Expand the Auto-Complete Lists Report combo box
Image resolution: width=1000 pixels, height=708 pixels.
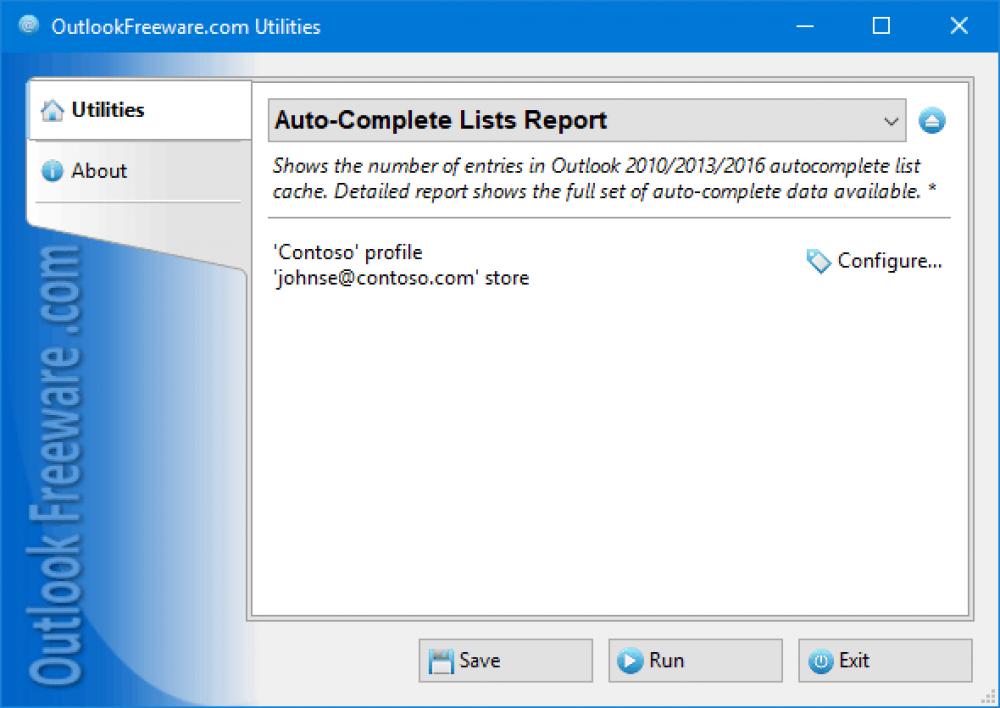click(891, 120)
